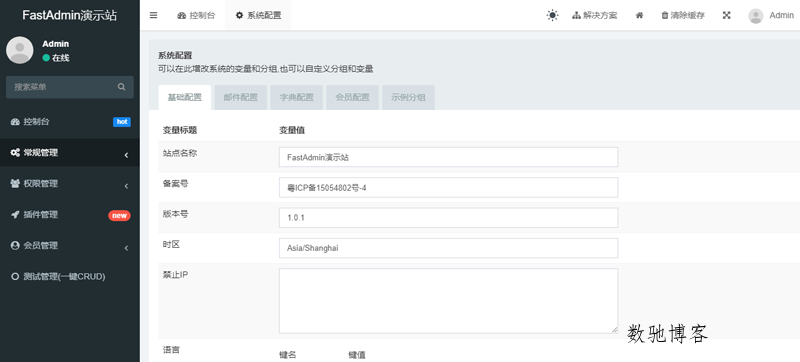
Task: Expand 权限管理 in the sidebar
Action: (x=70, y=184)
